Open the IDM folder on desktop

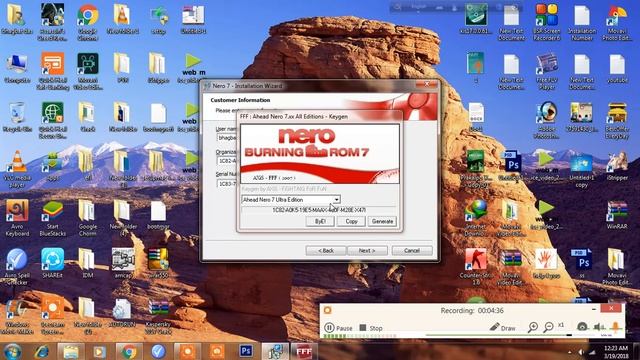[x=87, y=263]
